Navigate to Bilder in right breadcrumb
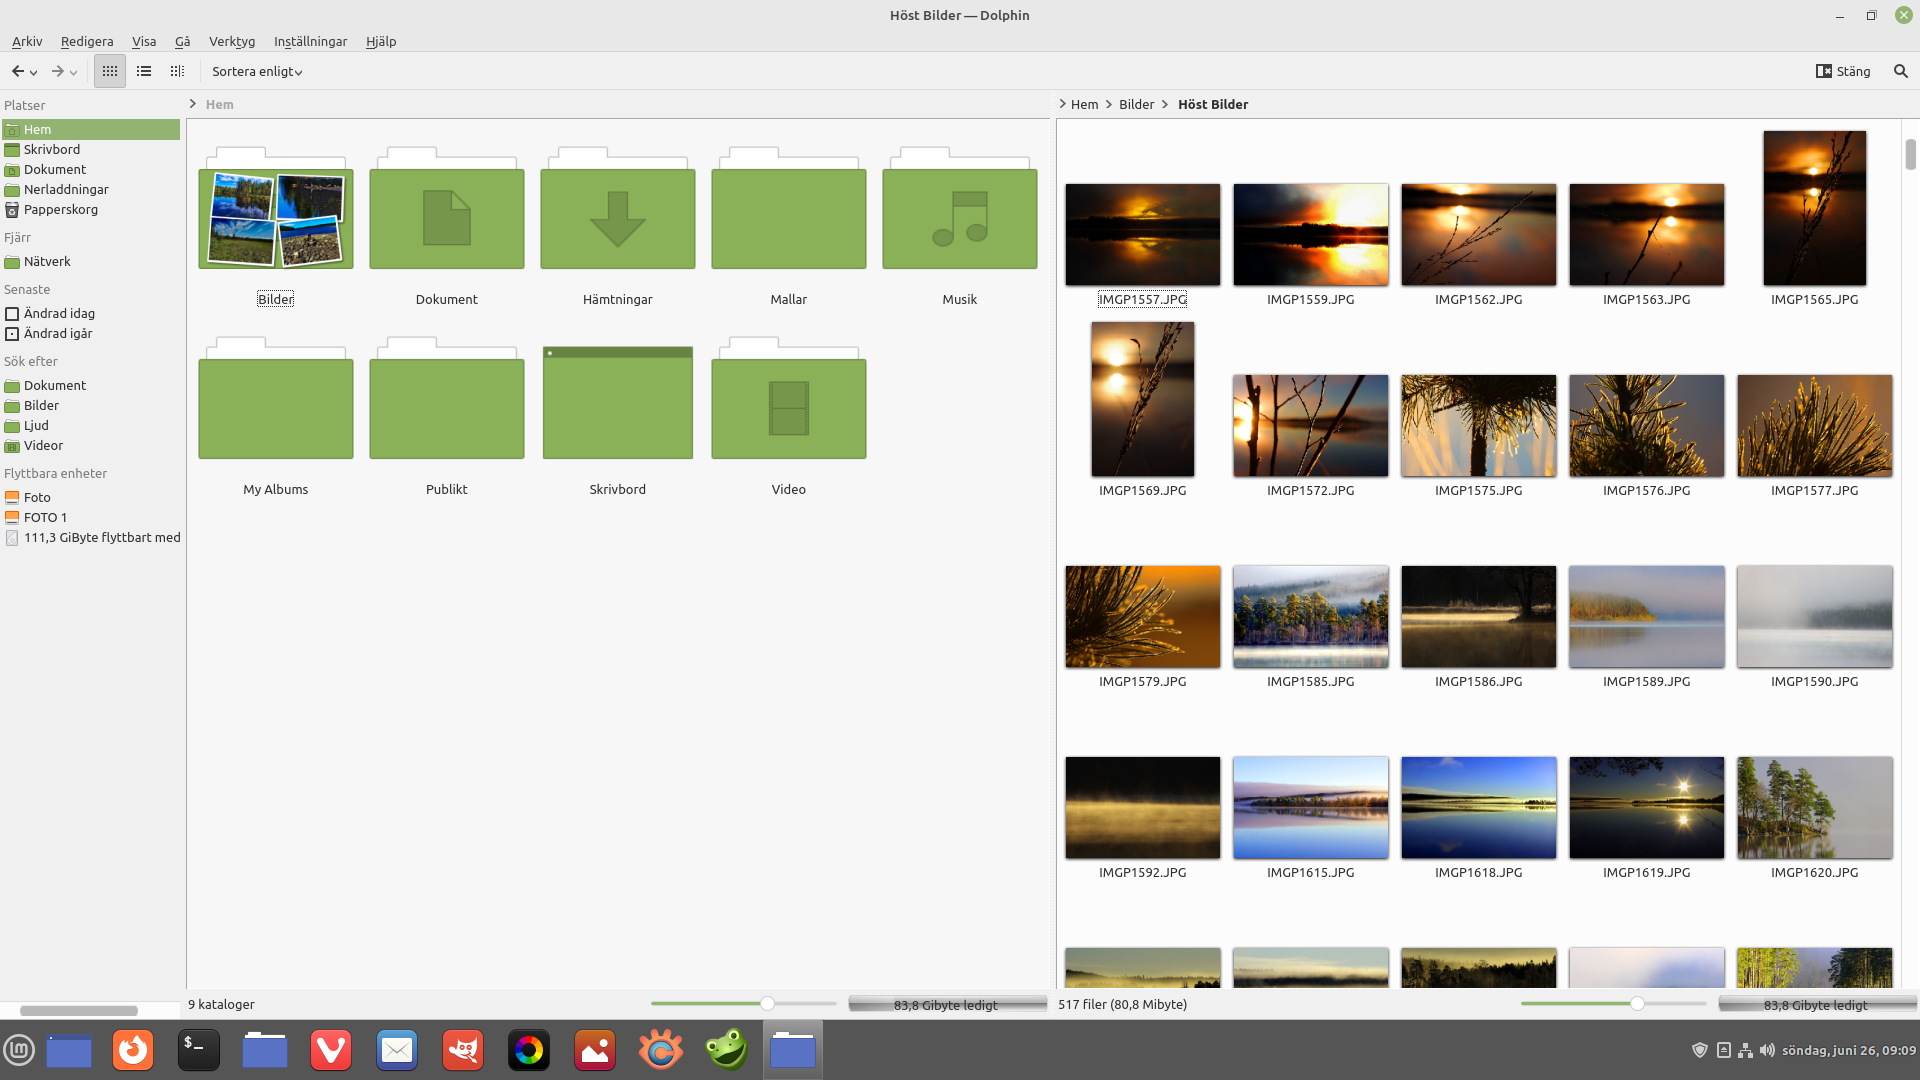This screenshot has width=1920, height=1080. [x=1136, y=104]
